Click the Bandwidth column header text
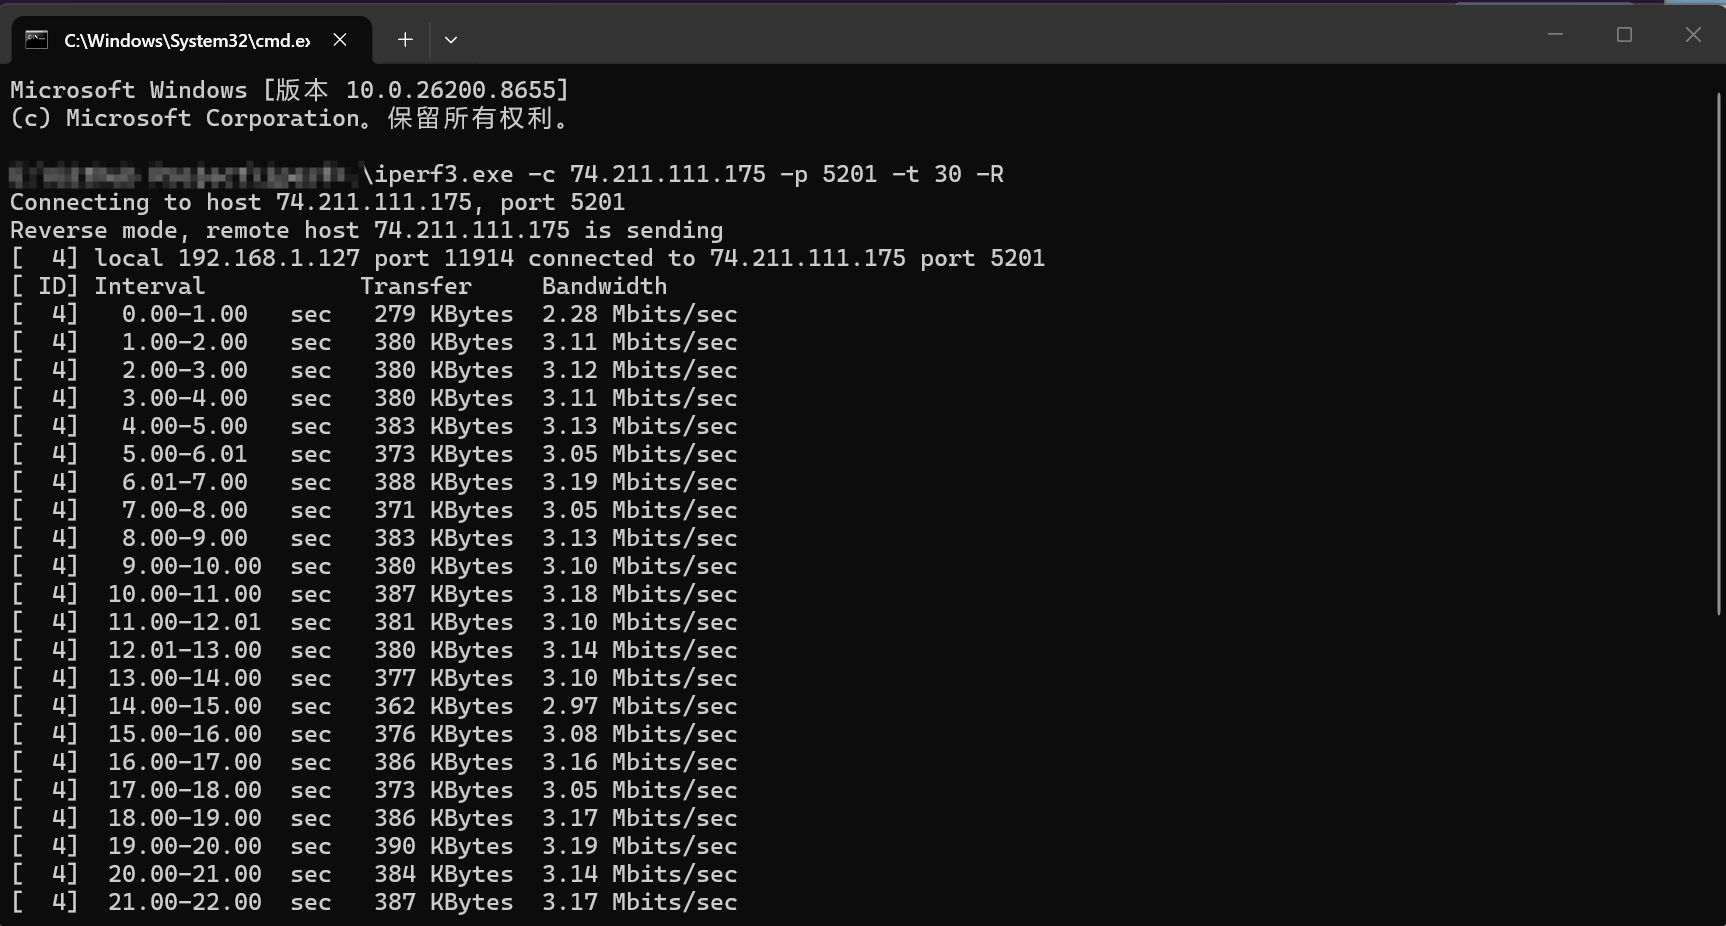 604,286
